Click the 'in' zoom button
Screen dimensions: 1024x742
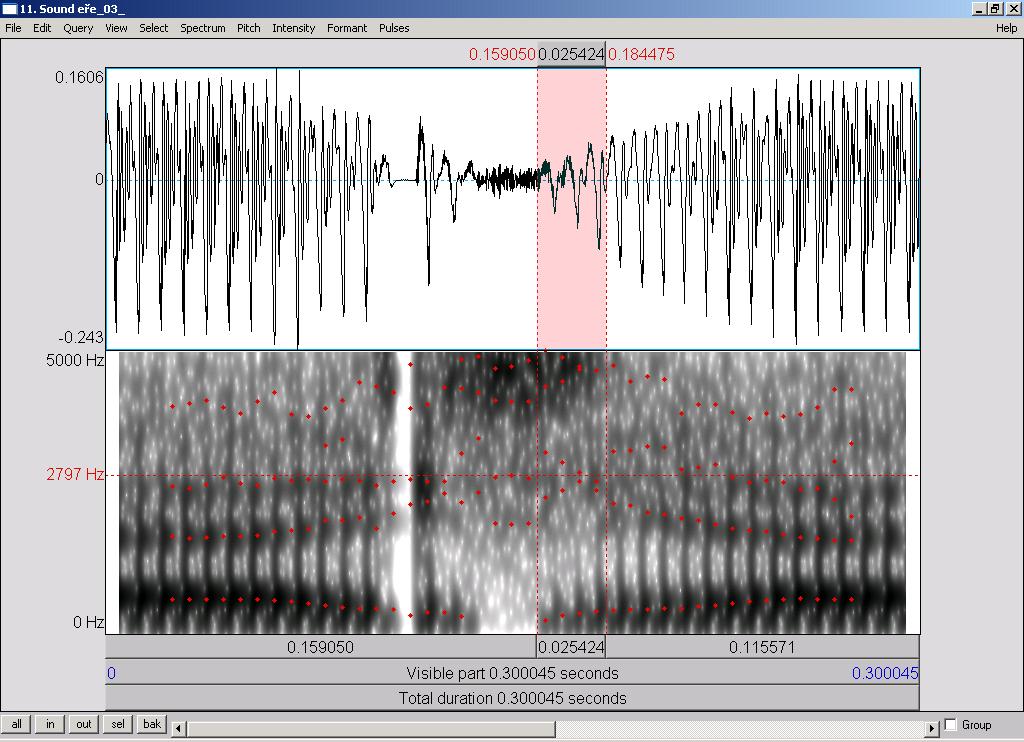click(50, 724)
